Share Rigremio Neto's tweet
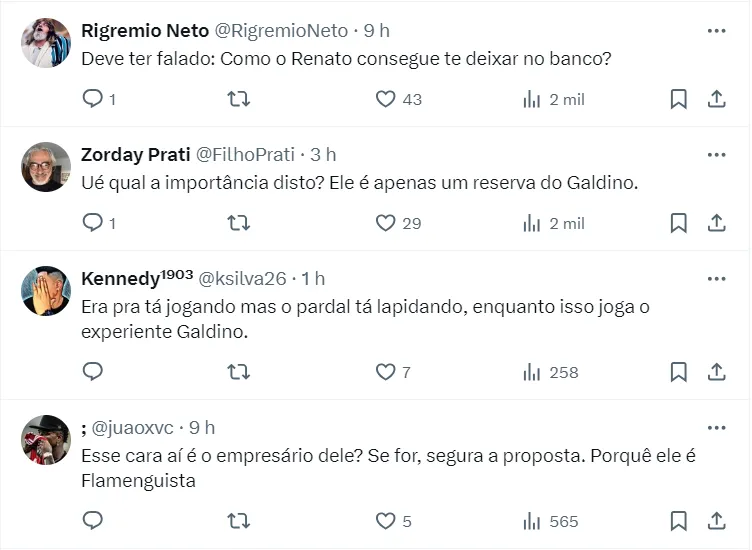 [716, 99]
